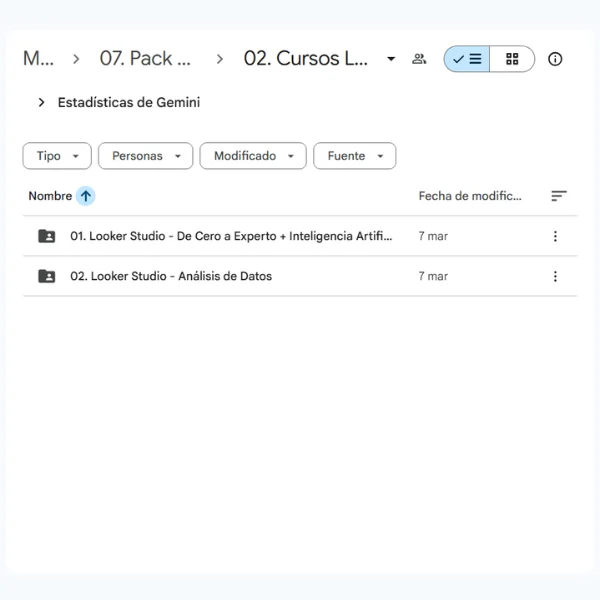This screenshot has width=600, height=600.
Task: Open sort options icon at column header right
Action: point(559,196)
